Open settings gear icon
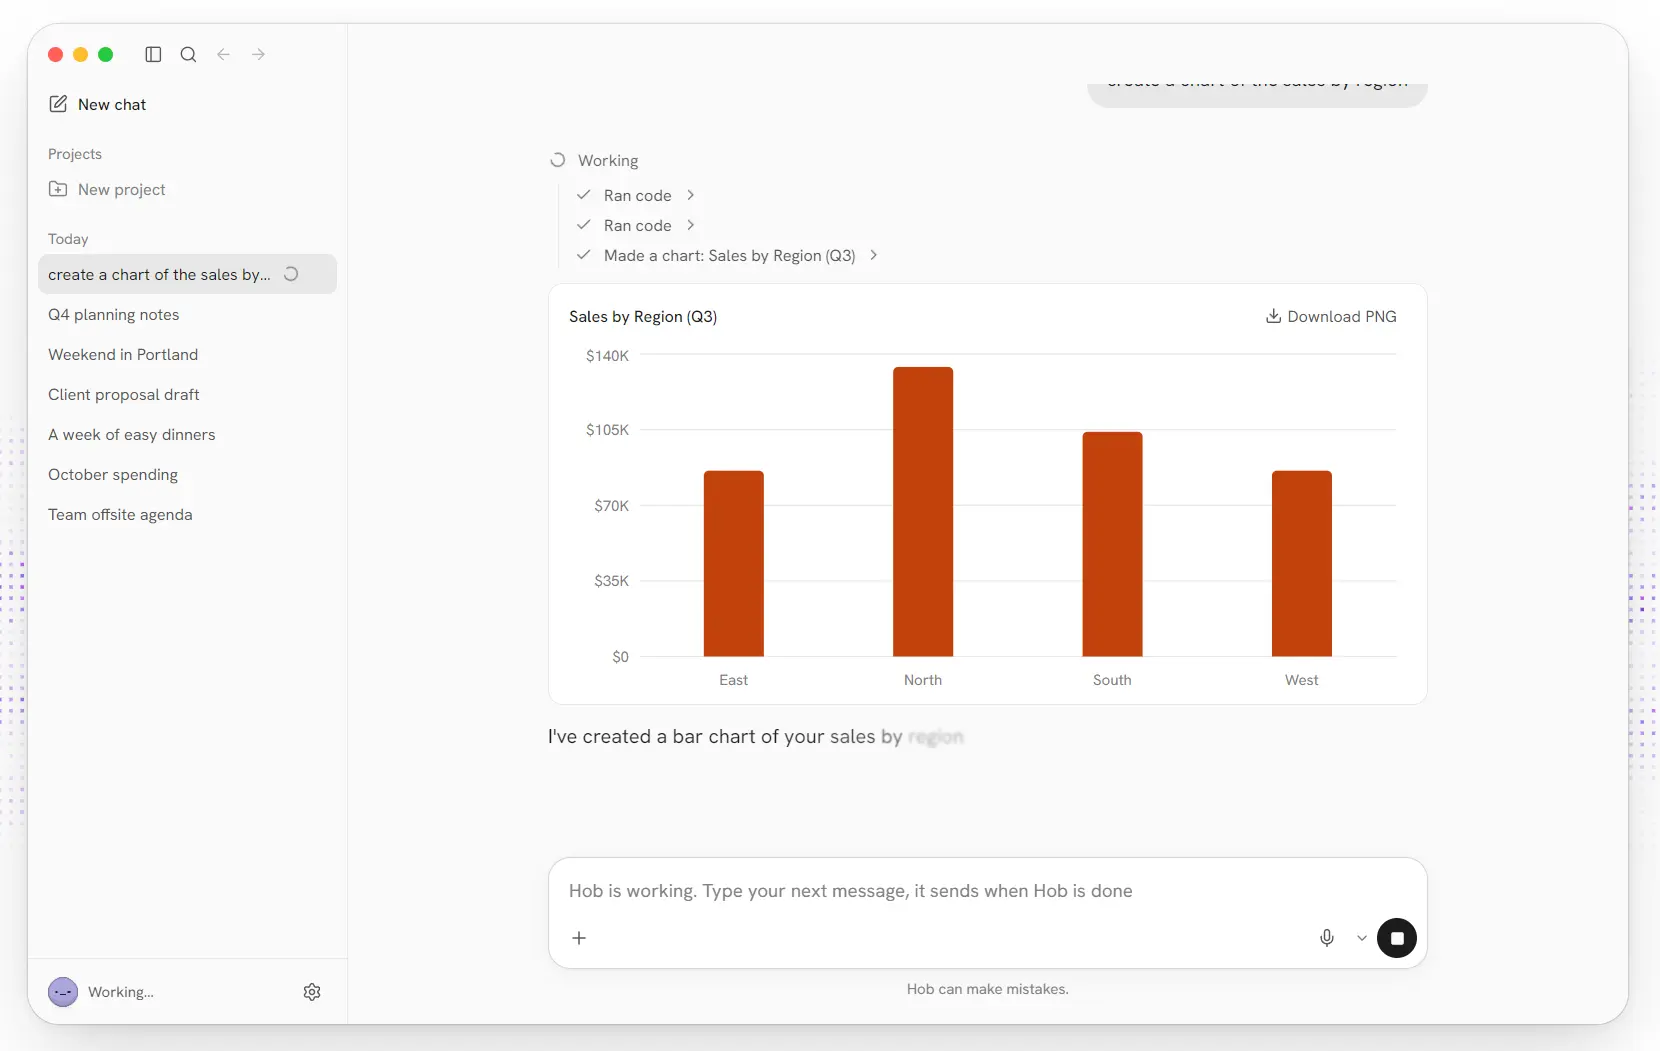The width and height of the screenshot is (1660, 1051). click(312, 992)
